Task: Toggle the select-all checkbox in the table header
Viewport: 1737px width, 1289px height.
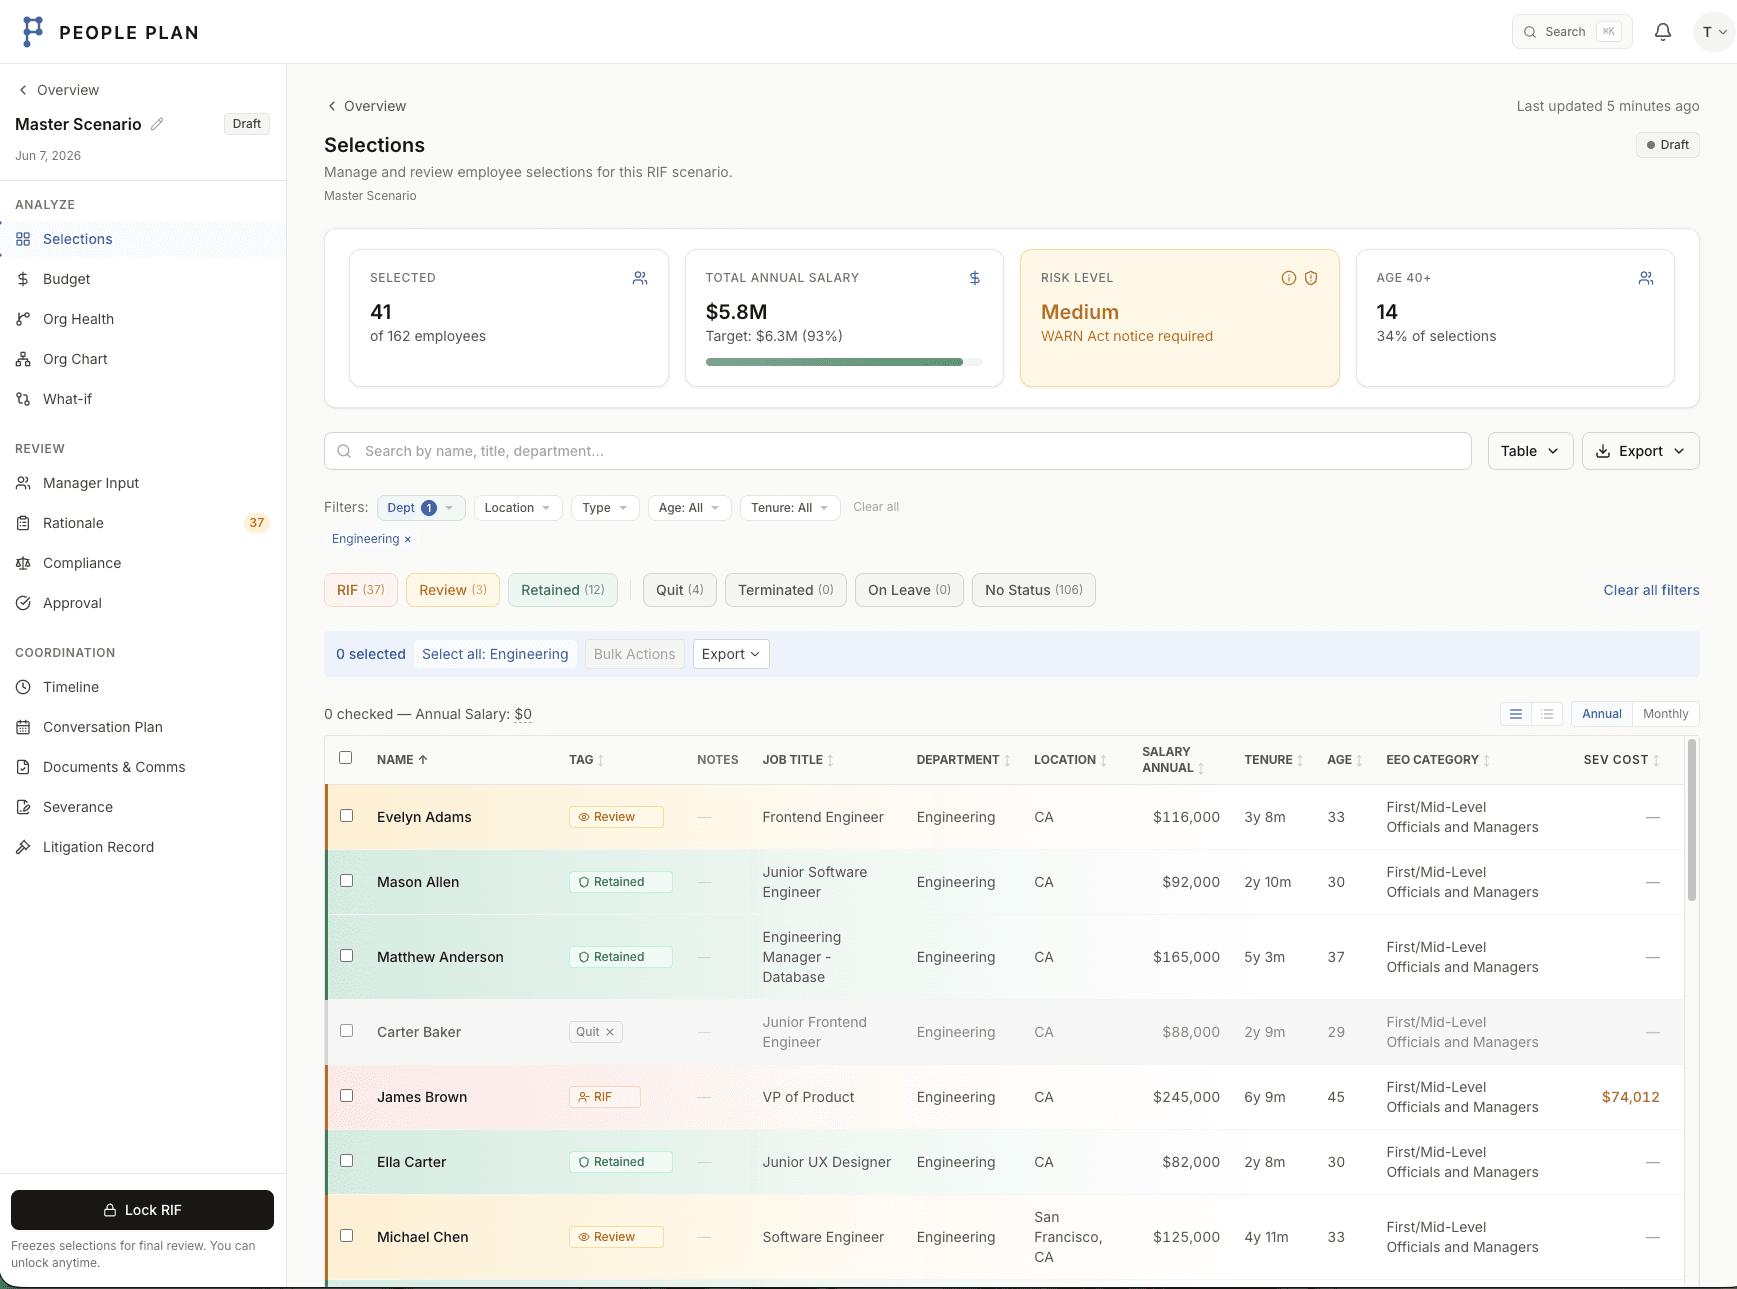Action: tap(346, 758)
